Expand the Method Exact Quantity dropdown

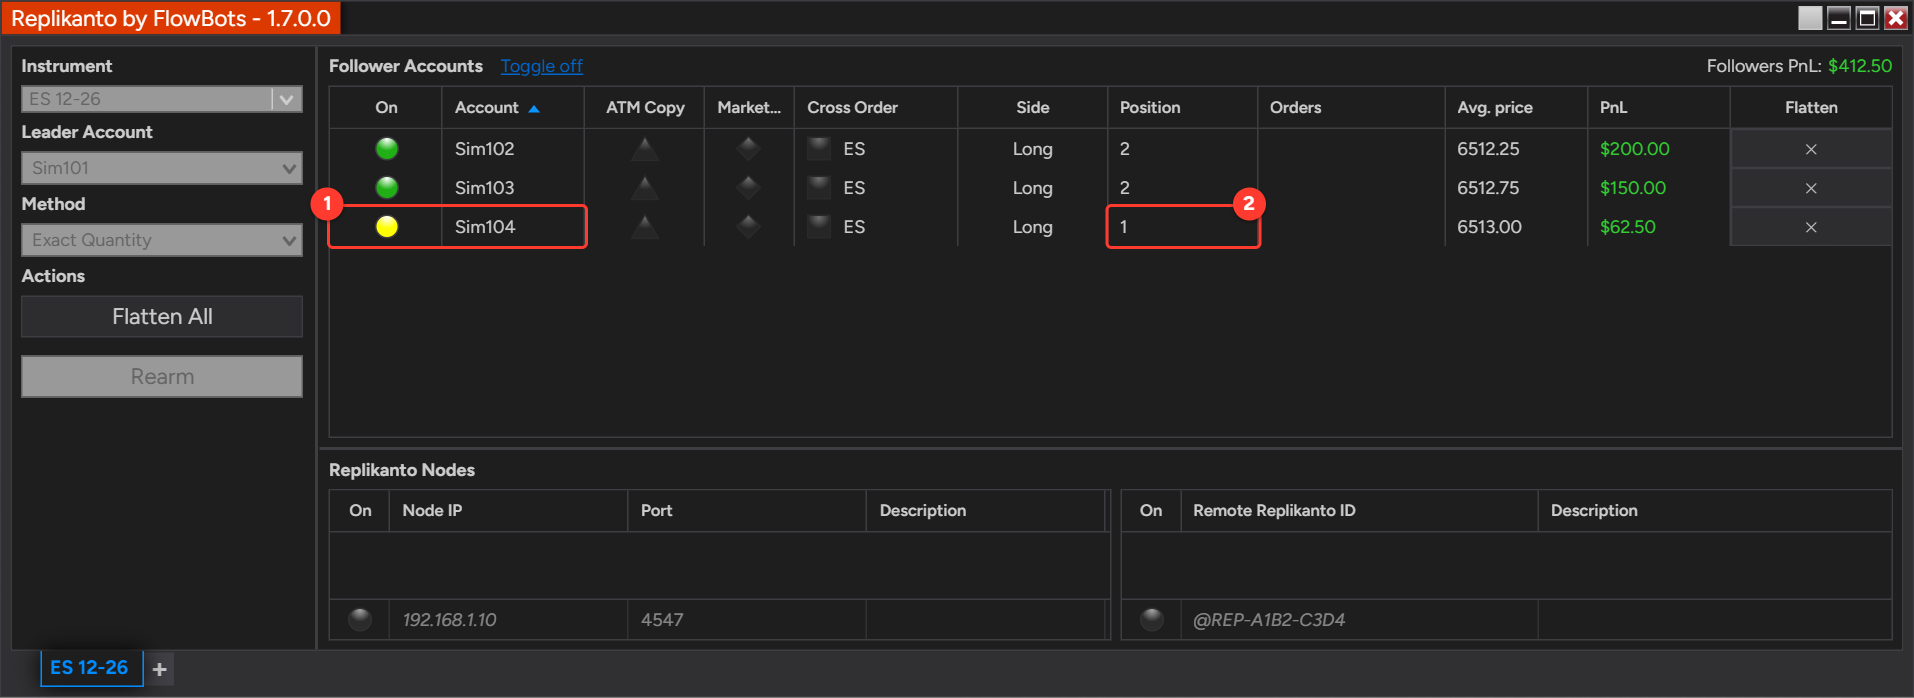click(162, 240)
